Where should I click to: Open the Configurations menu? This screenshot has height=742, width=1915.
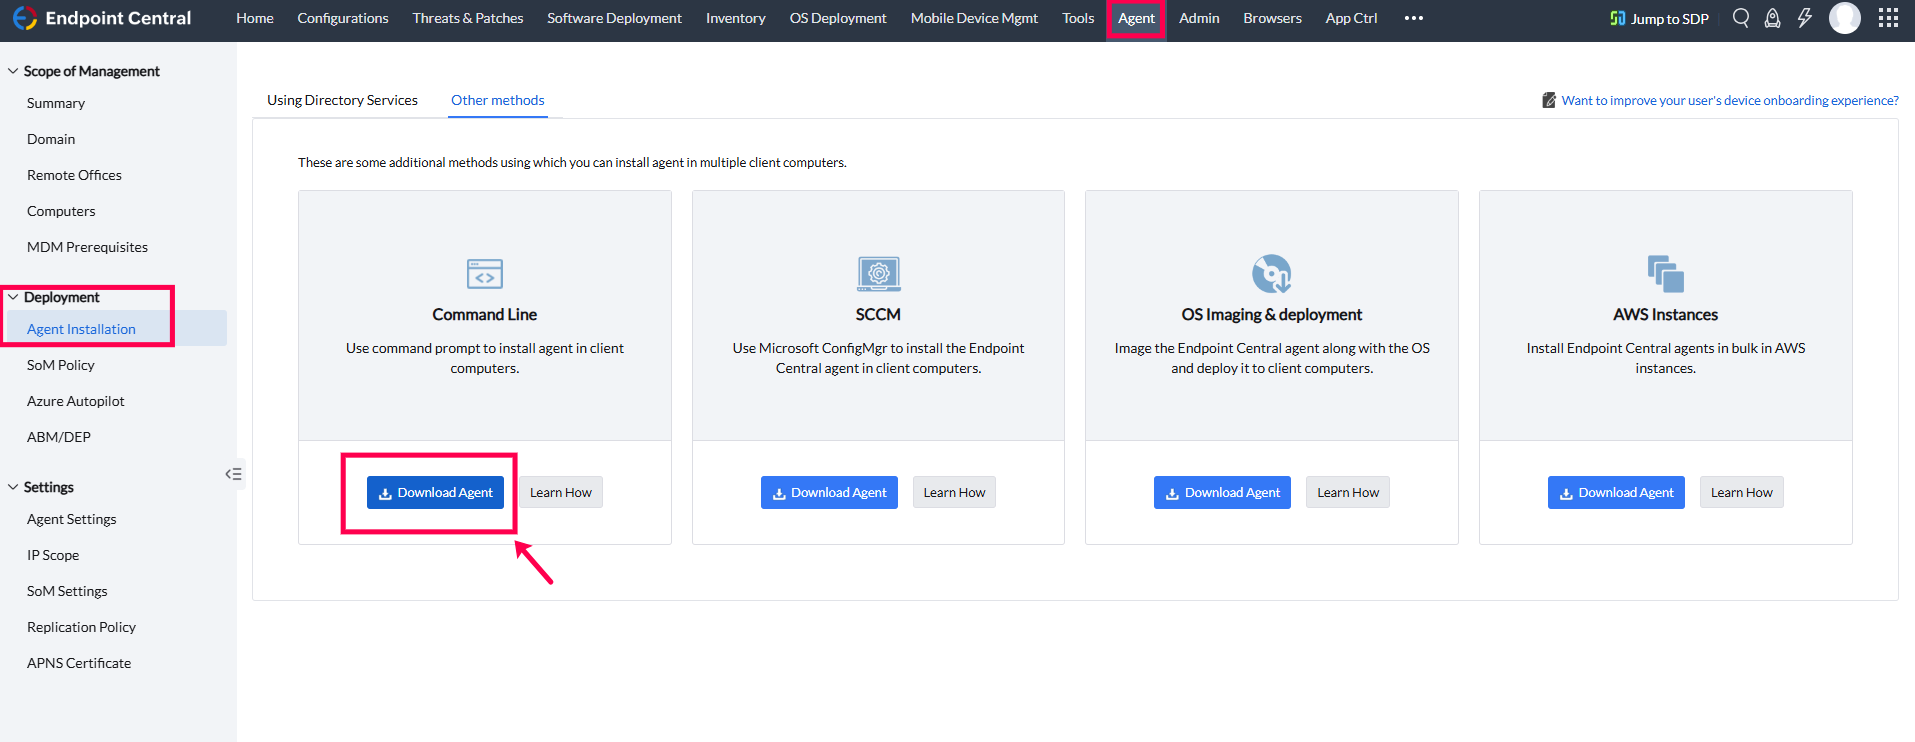[x=343, y=18]
